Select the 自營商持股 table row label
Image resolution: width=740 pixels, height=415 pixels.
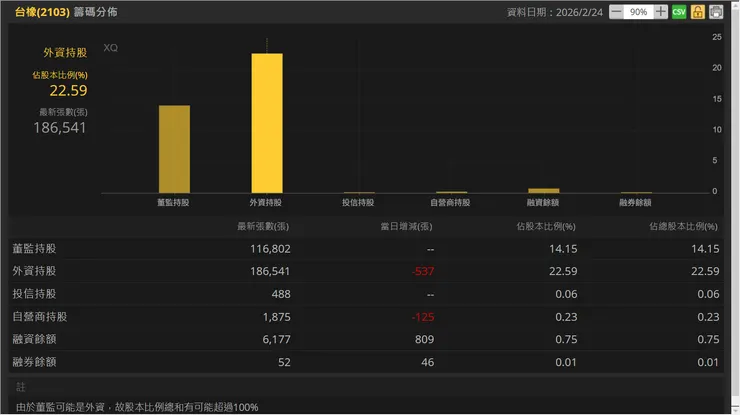tap(40, 316)
